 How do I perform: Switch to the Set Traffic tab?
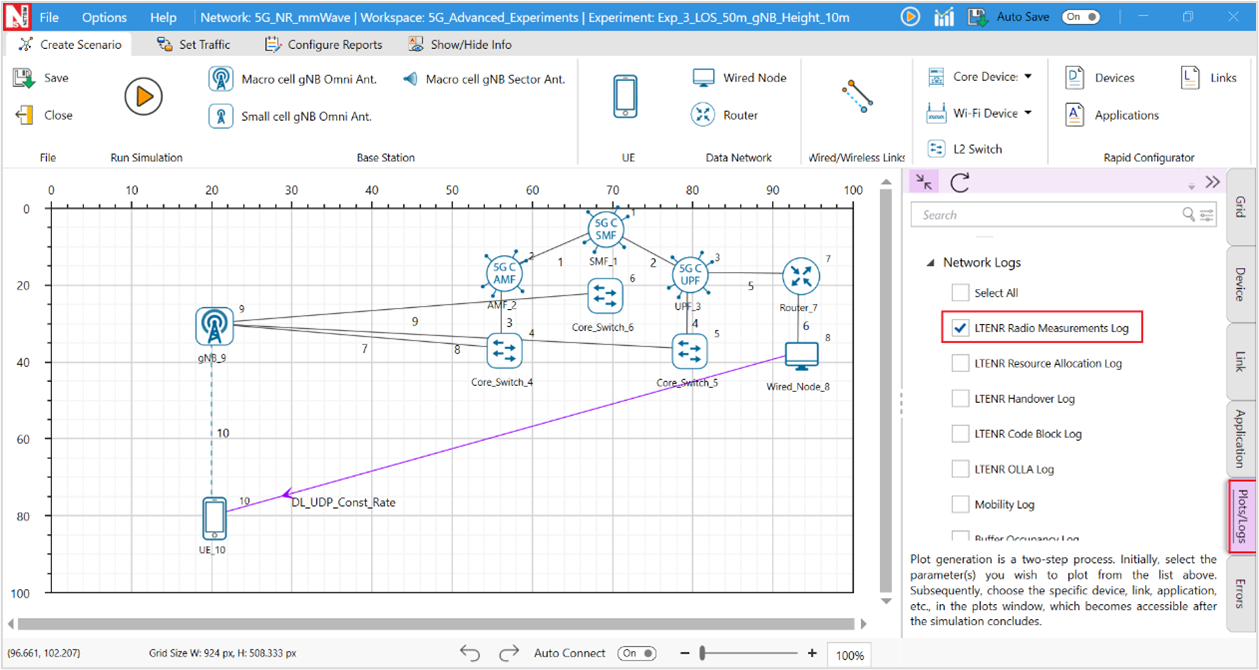[x=194, y=44]
